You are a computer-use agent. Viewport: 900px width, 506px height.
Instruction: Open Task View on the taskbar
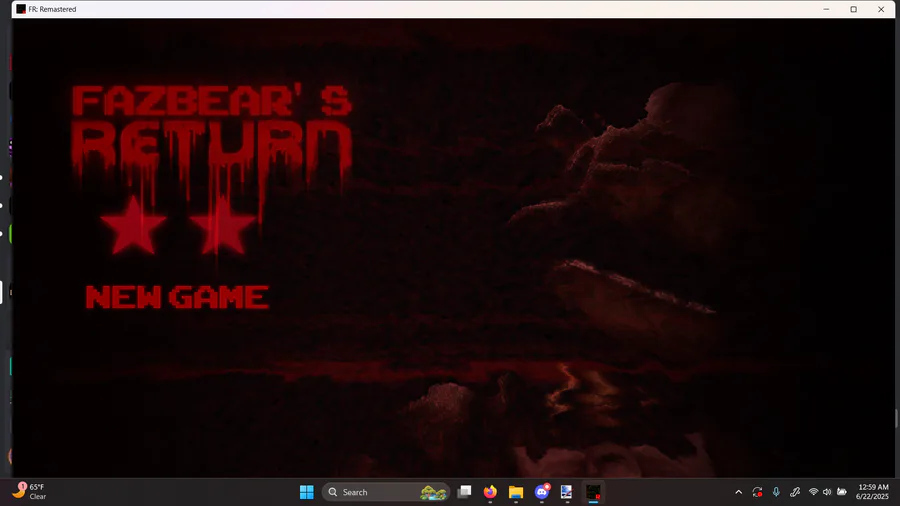click(x=464, y=492)
